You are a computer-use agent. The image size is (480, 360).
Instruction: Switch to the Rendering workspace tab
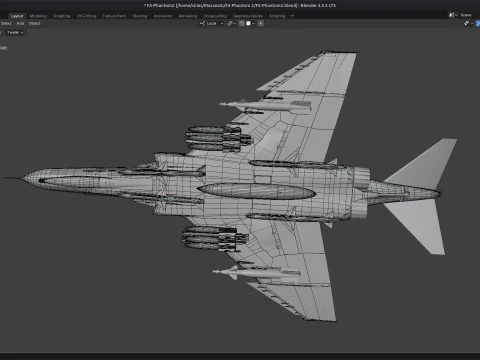[x=188, y=16]
